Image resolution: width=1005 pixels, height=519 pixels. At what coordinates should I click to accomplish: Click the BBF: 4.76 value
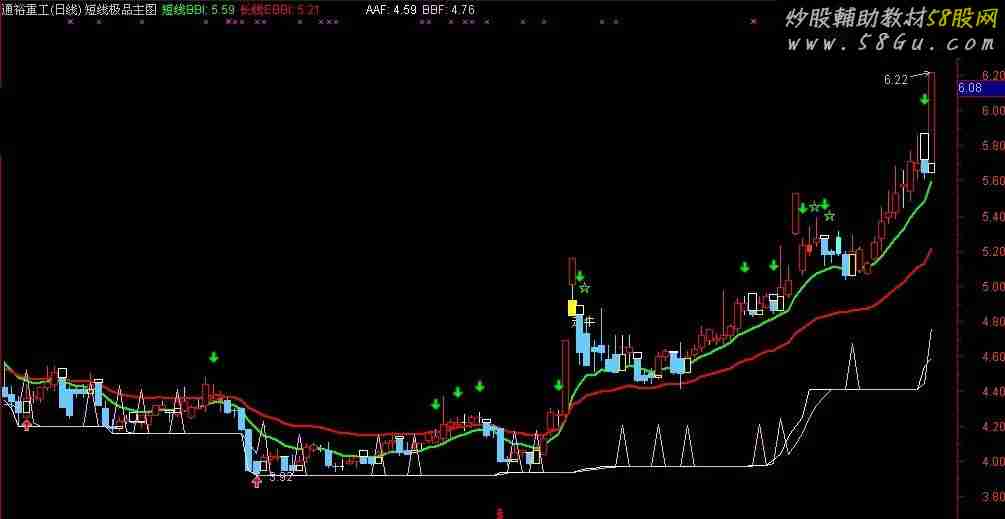(449, 10)
